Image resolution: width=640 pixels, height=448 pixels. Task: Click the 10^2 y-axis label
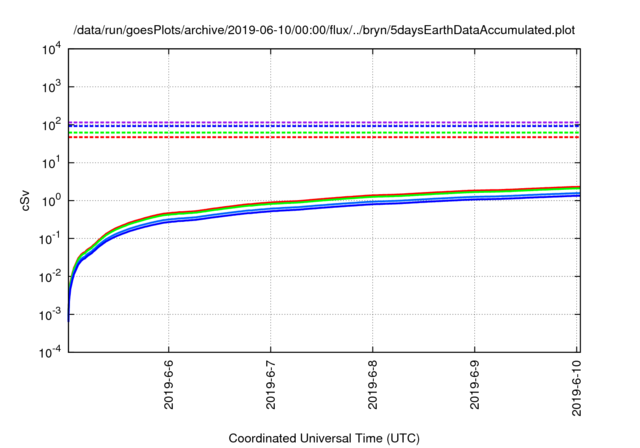[x=51, y=124]
